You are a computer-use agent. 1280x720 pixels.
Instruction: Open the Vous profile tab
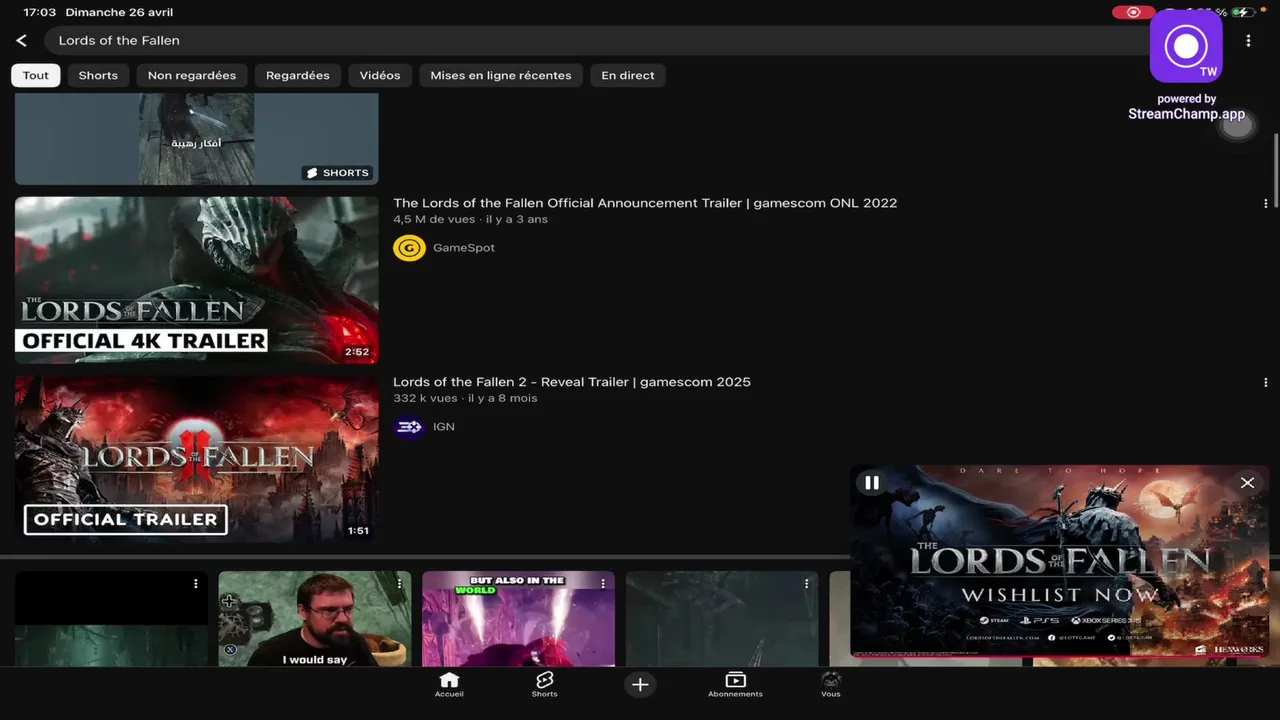point(830,685)
